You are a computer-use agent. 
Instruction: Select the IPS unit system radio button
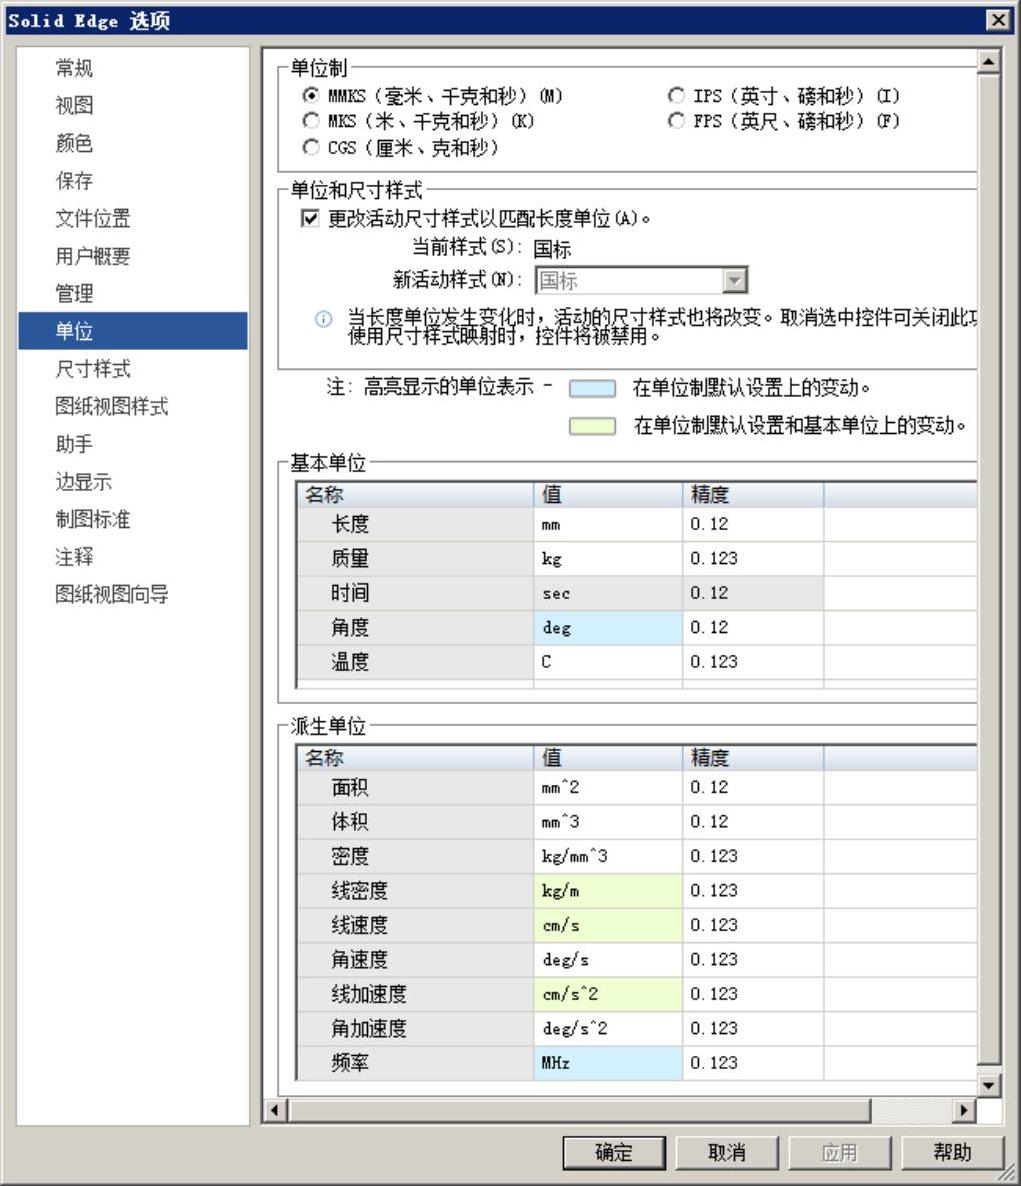(x=676, y=95)
